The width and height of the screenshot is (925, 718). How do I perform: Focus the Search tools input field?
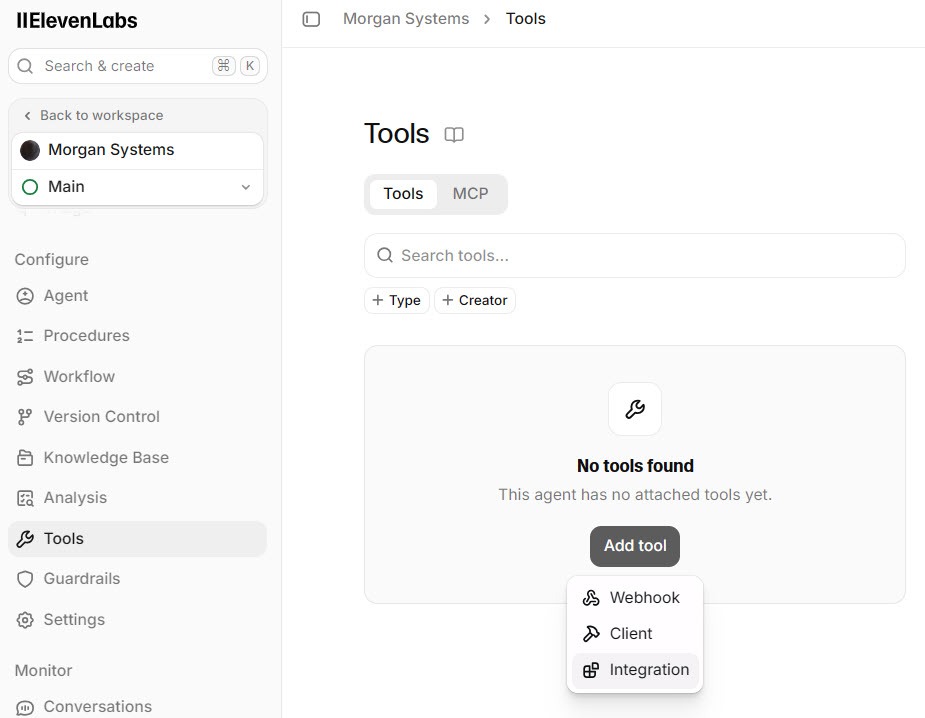coord(635,255)
